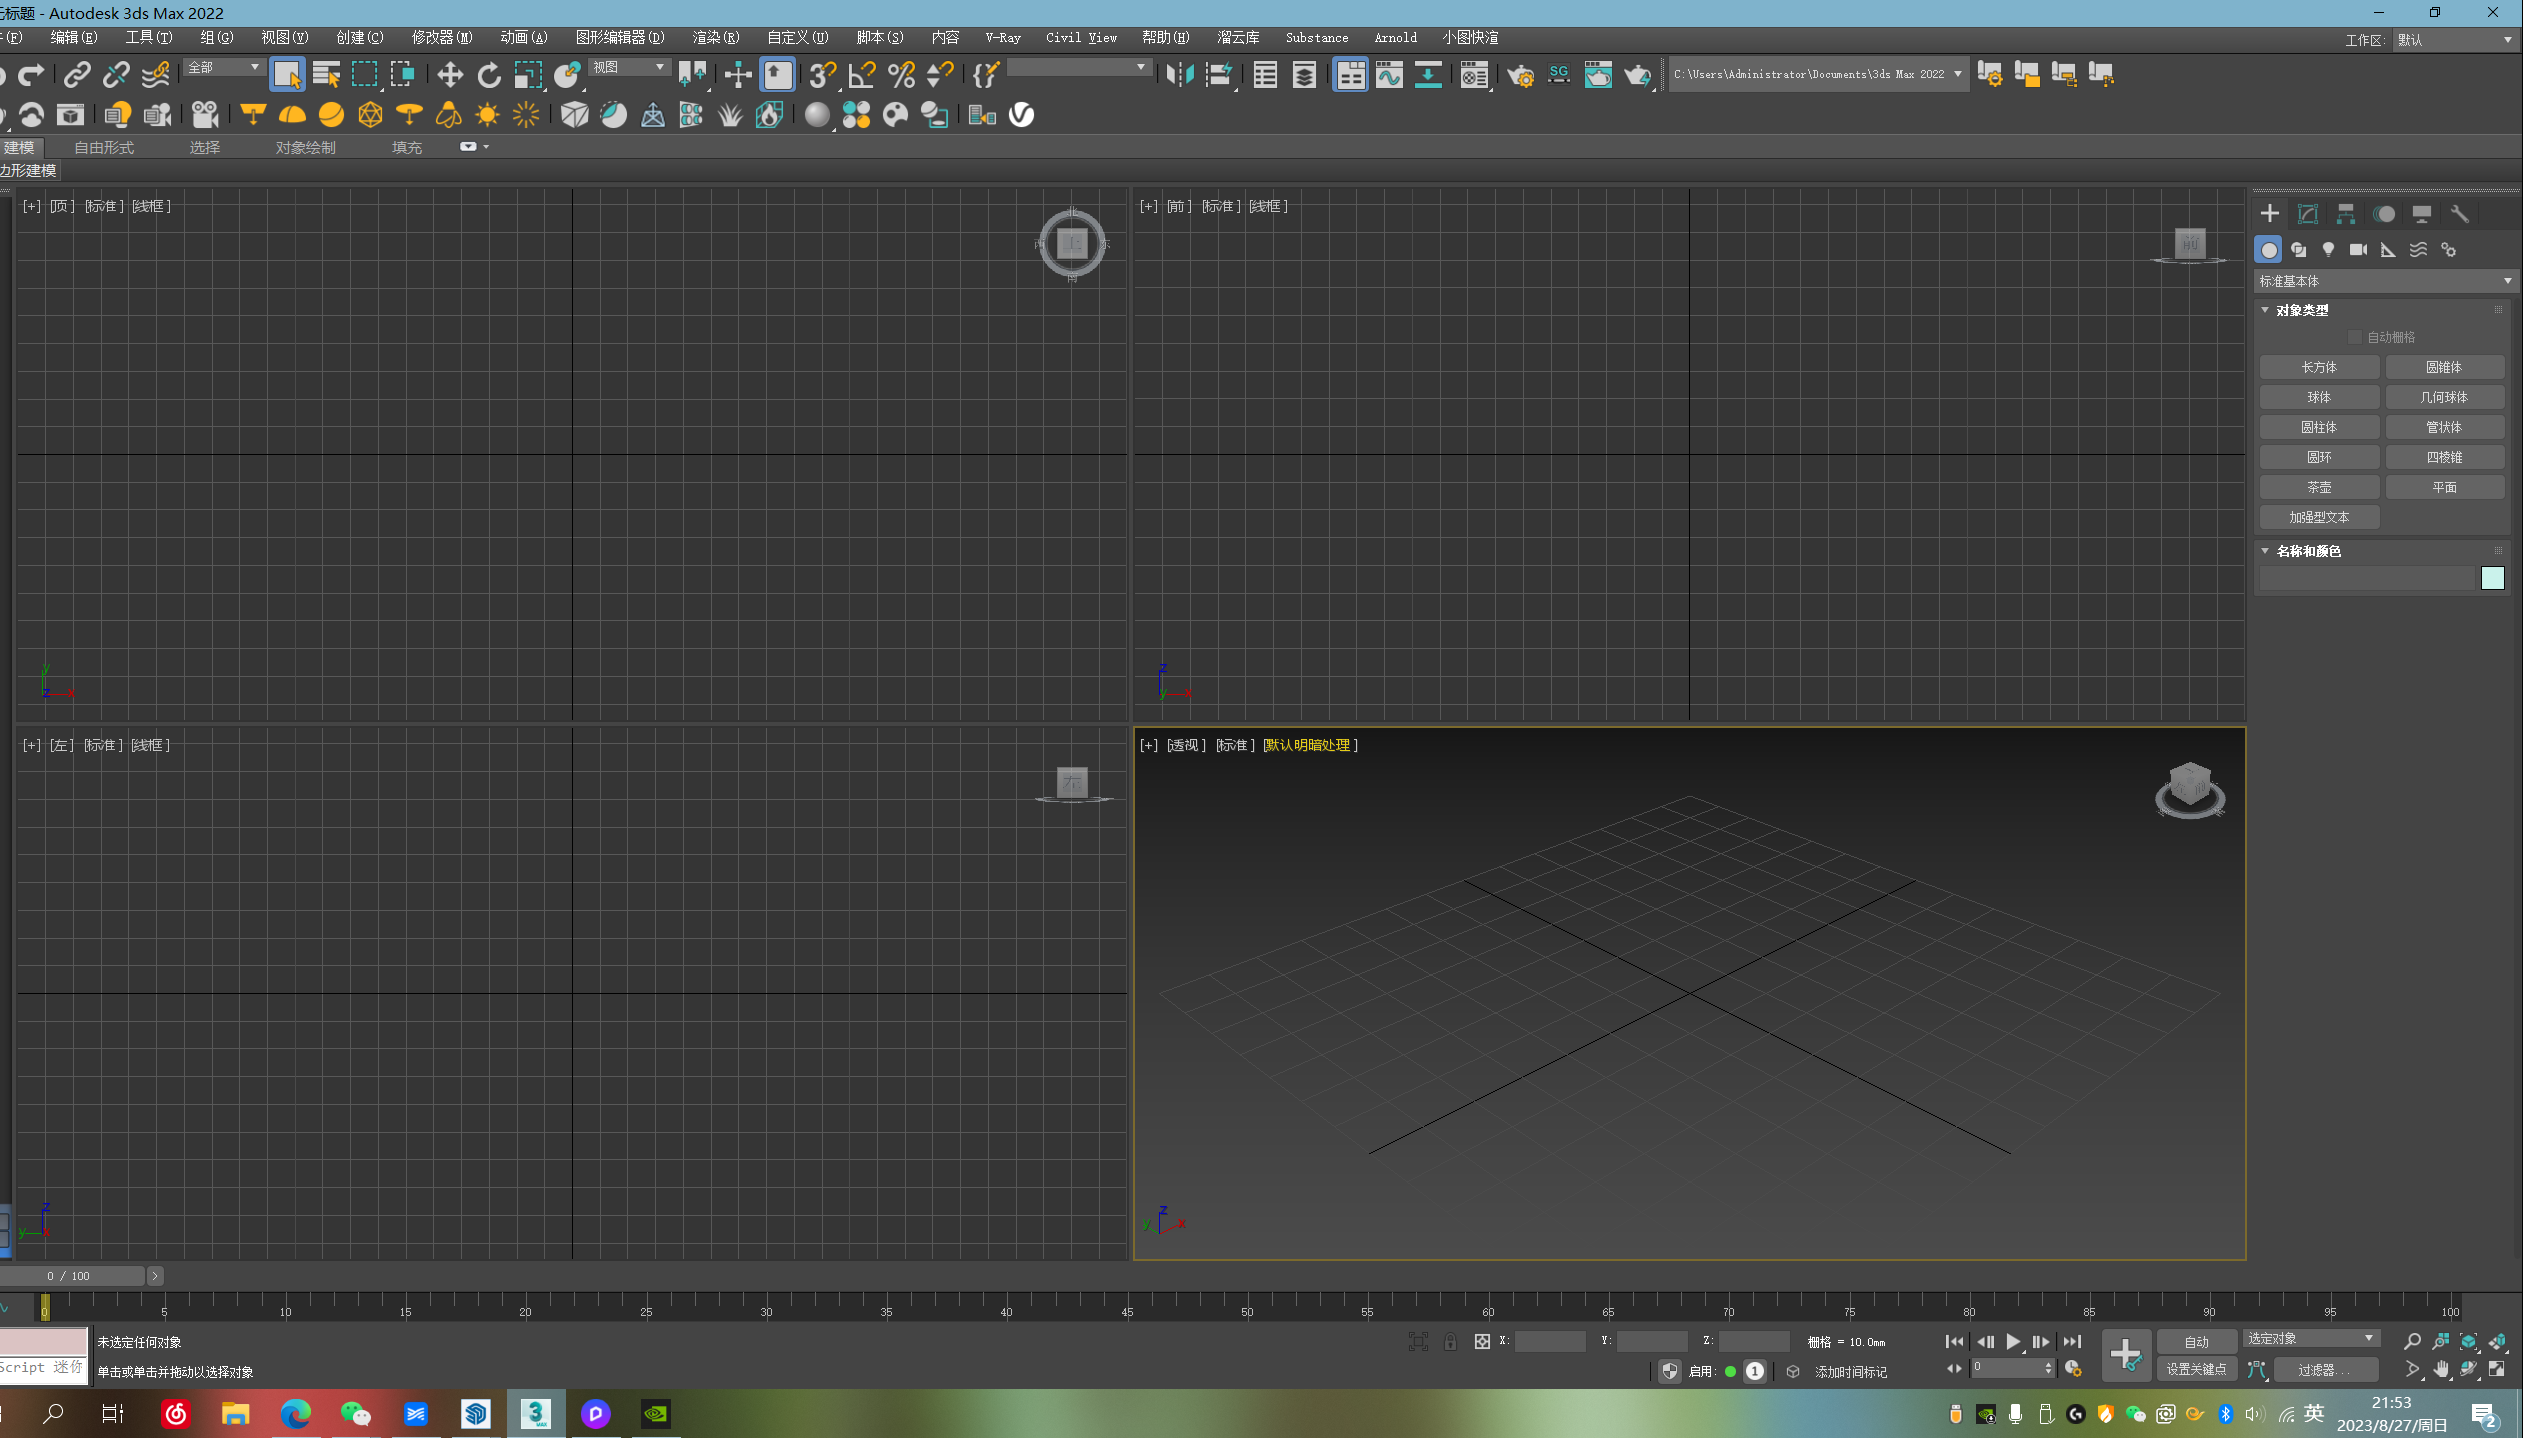Select Cameras category in Create panel
Image resolution: width=2523 pixels, height=1438 pixels.
pos(2359,250)
